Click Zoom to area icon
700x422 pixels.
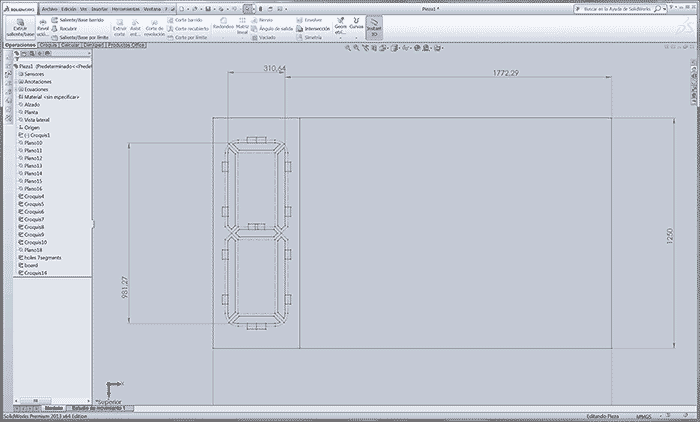coord(356,48)
